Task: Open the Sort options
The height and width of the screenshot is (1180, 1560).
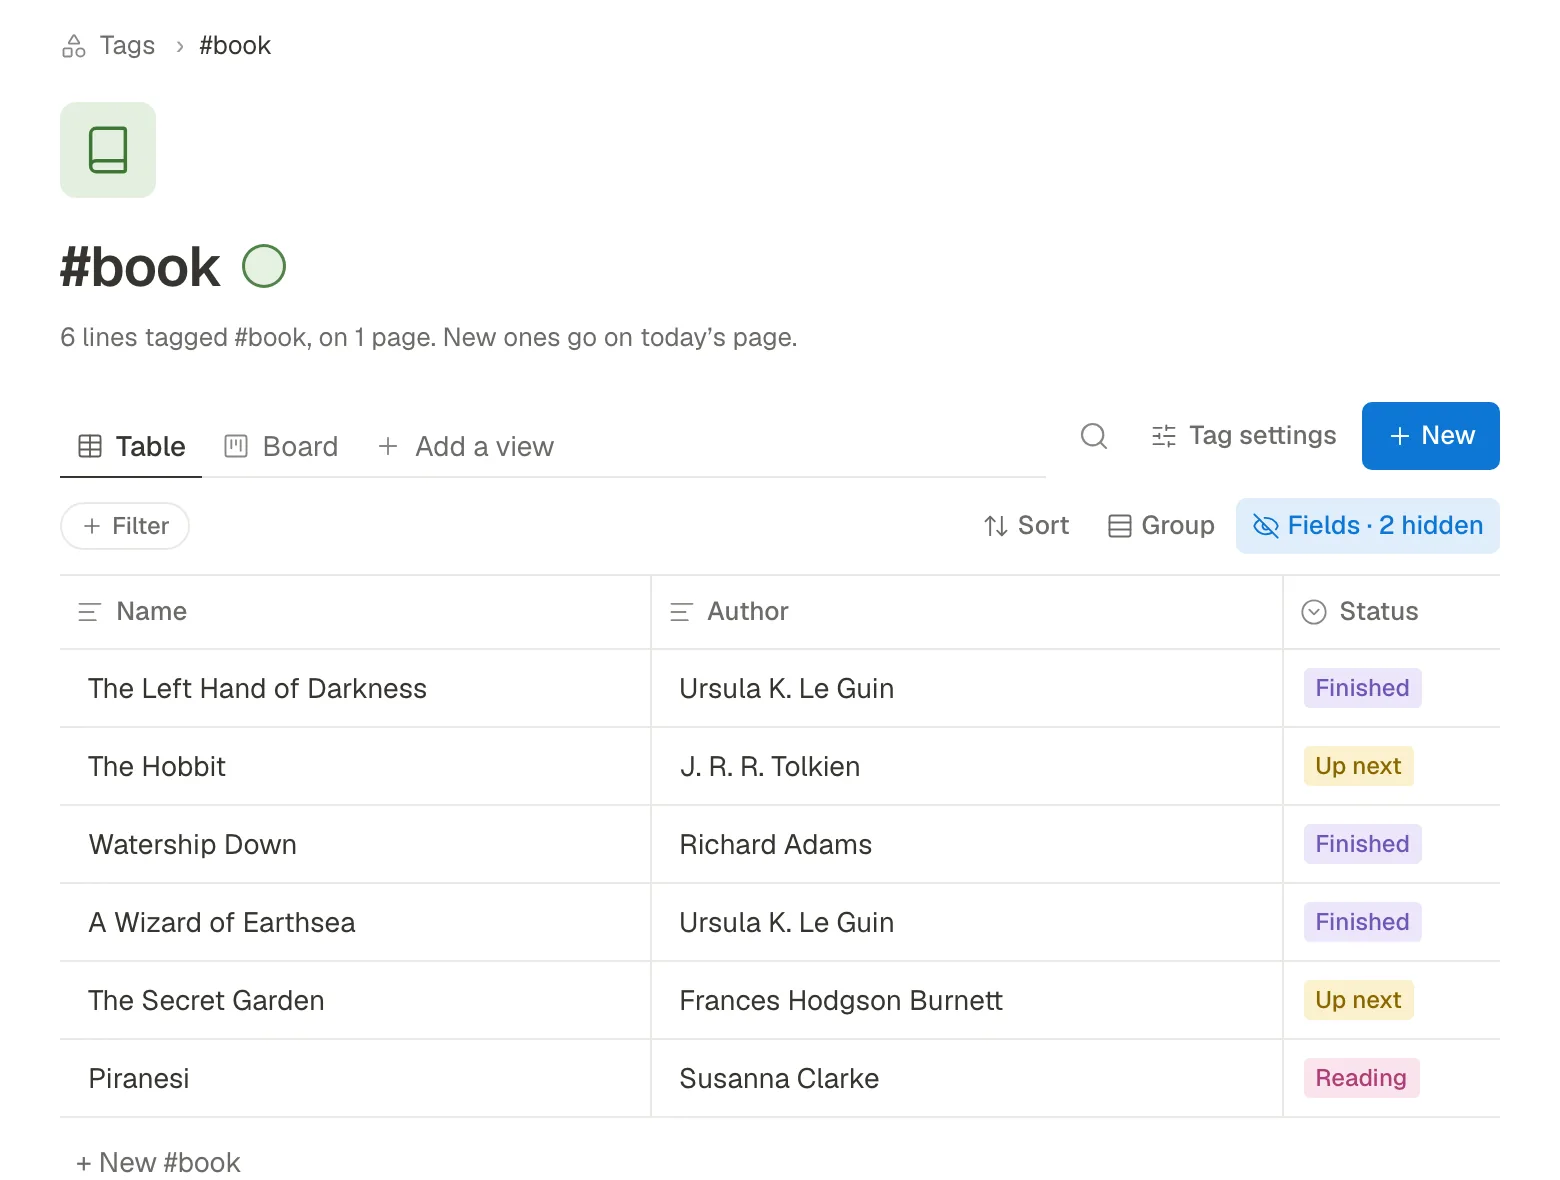Action: pyautogui.click(x=1026, y=526)
